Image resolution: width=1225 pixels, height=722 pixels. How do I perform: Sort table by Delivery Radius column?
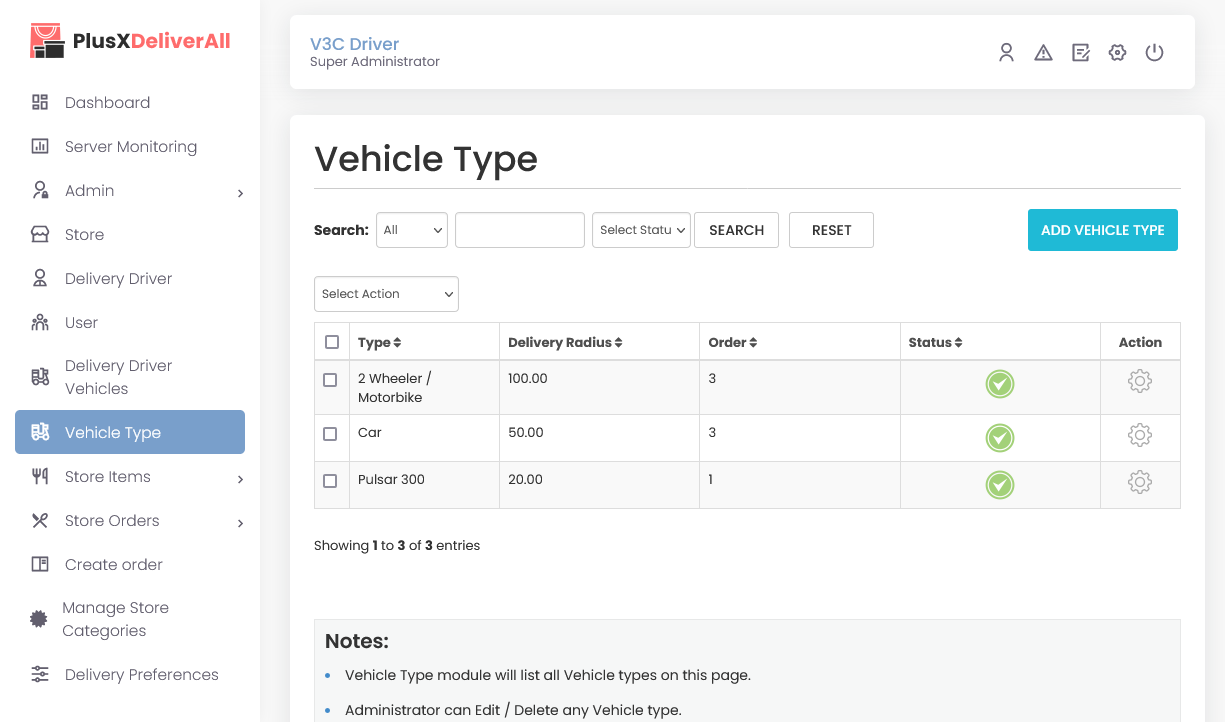[x=565, y=342]
